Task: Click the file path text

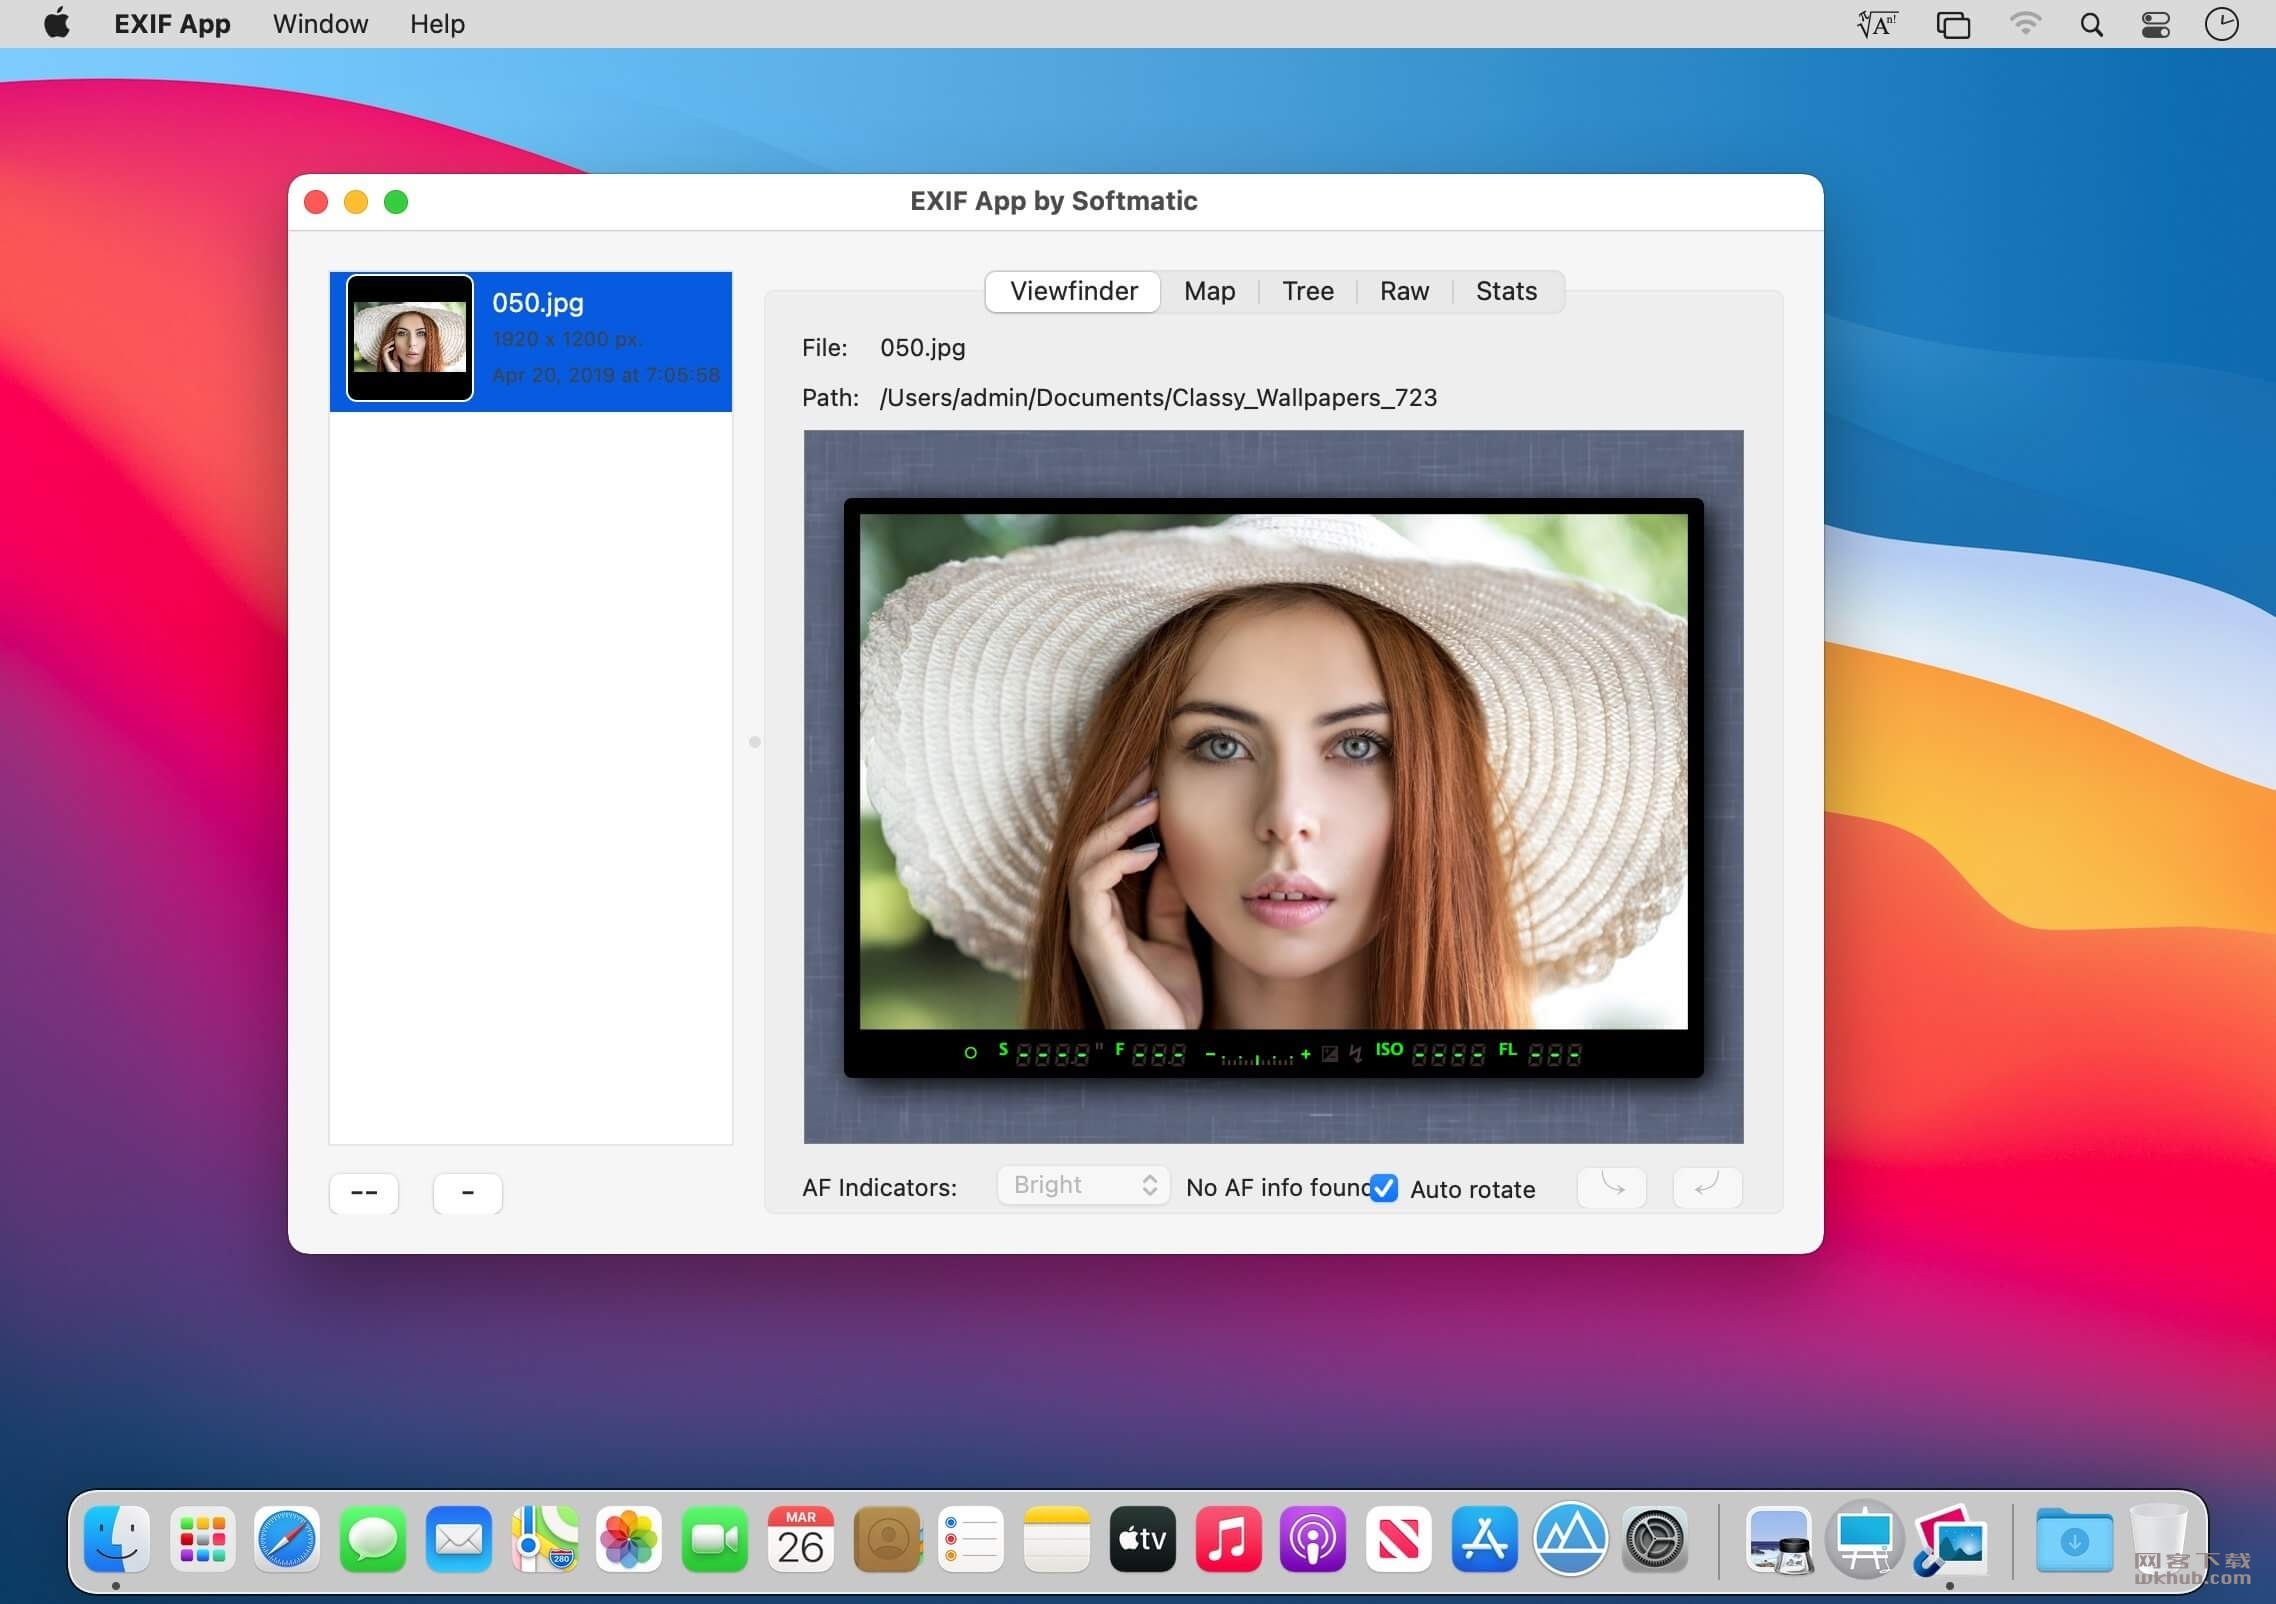Action: pyautogui.click(x=1158, y=398)
